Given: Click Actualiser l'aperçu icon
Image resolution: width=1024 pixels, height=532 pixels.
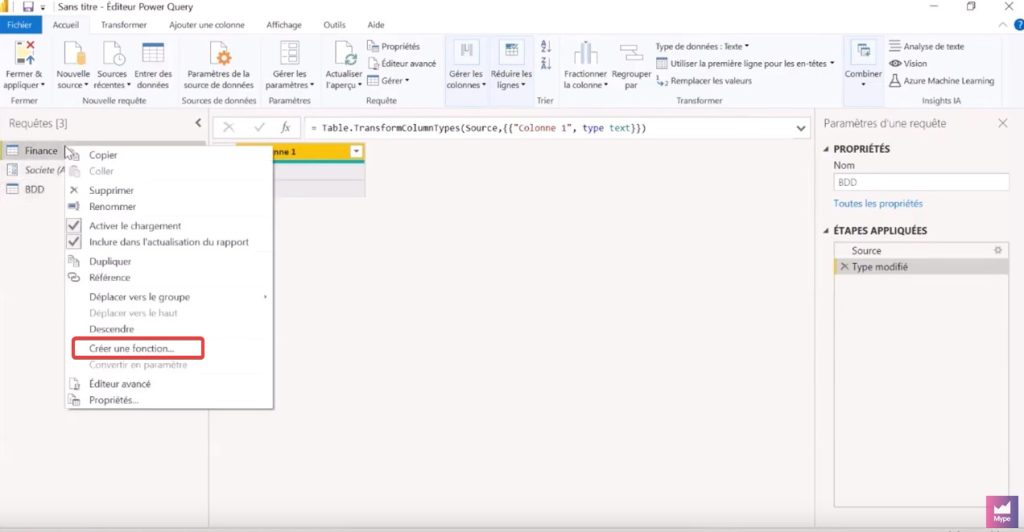Looking at the screenshot, I should pyautogui.click(x=344, y=52).
